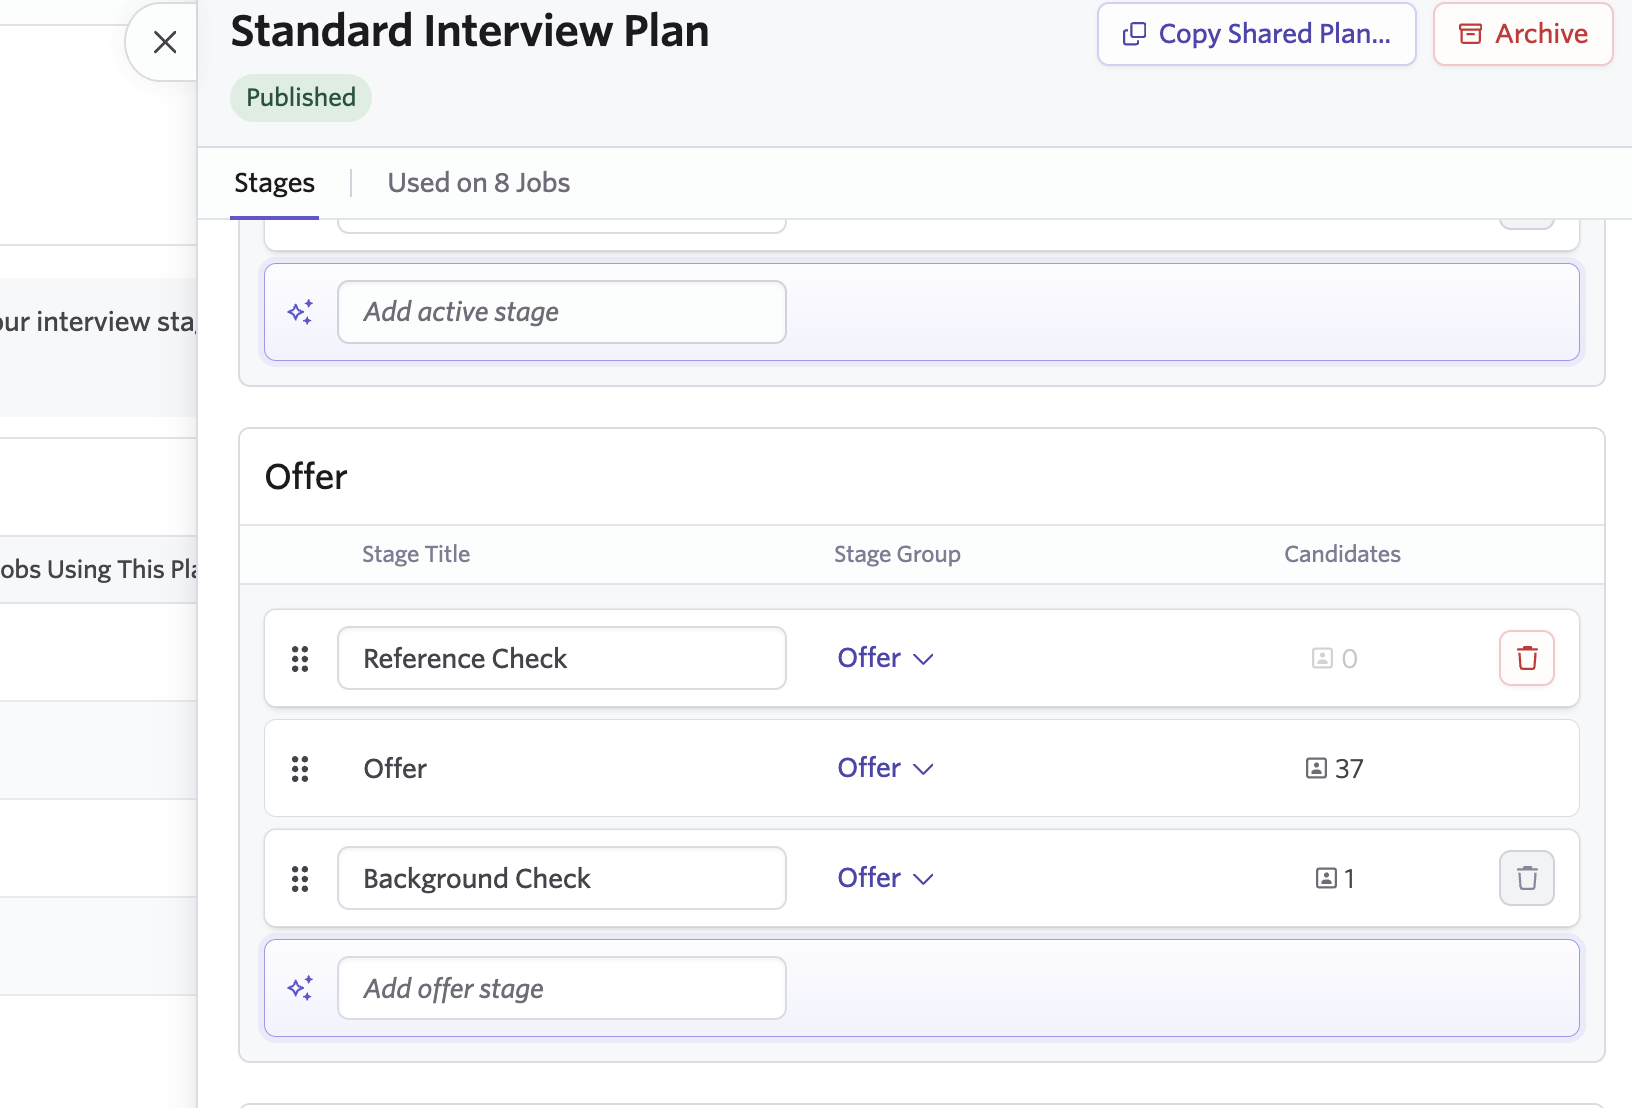Click the Stage Title column header

pos(416,554)
